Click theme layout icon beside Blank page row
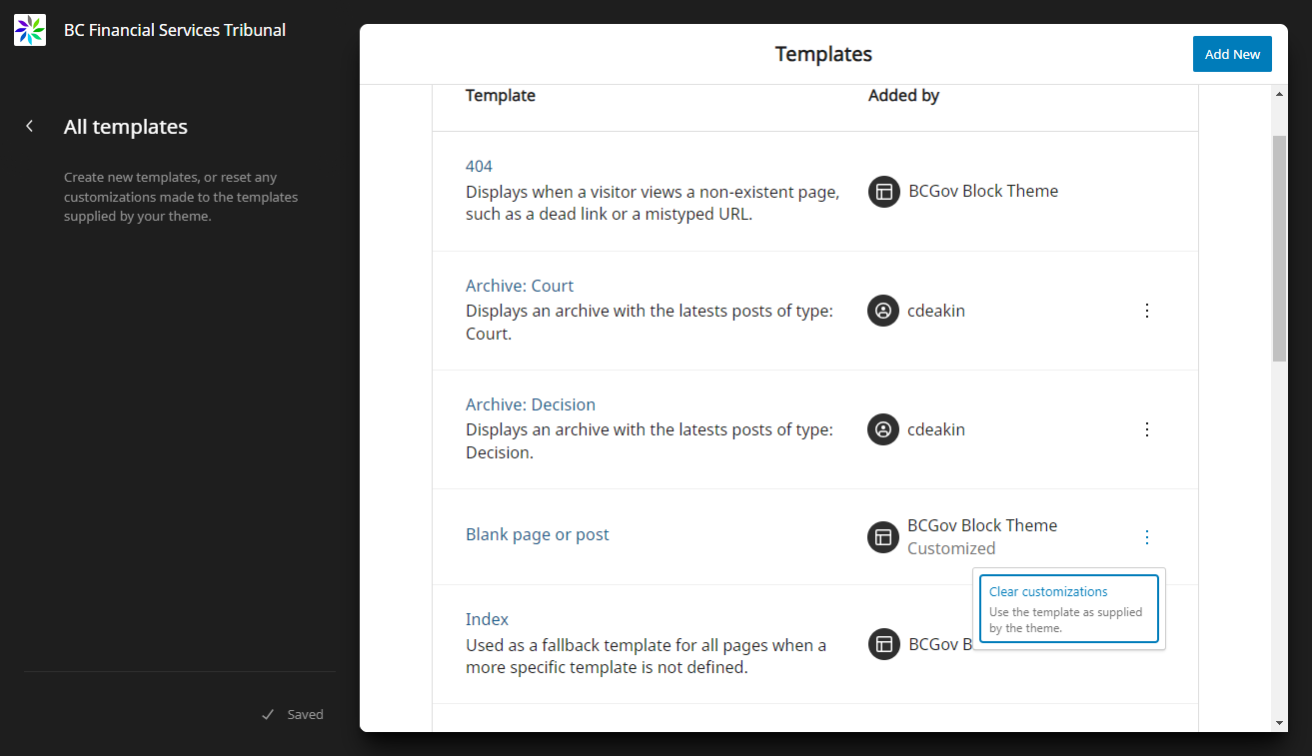This screenshot has height=756, width=1312. click(x=883, y=537)
